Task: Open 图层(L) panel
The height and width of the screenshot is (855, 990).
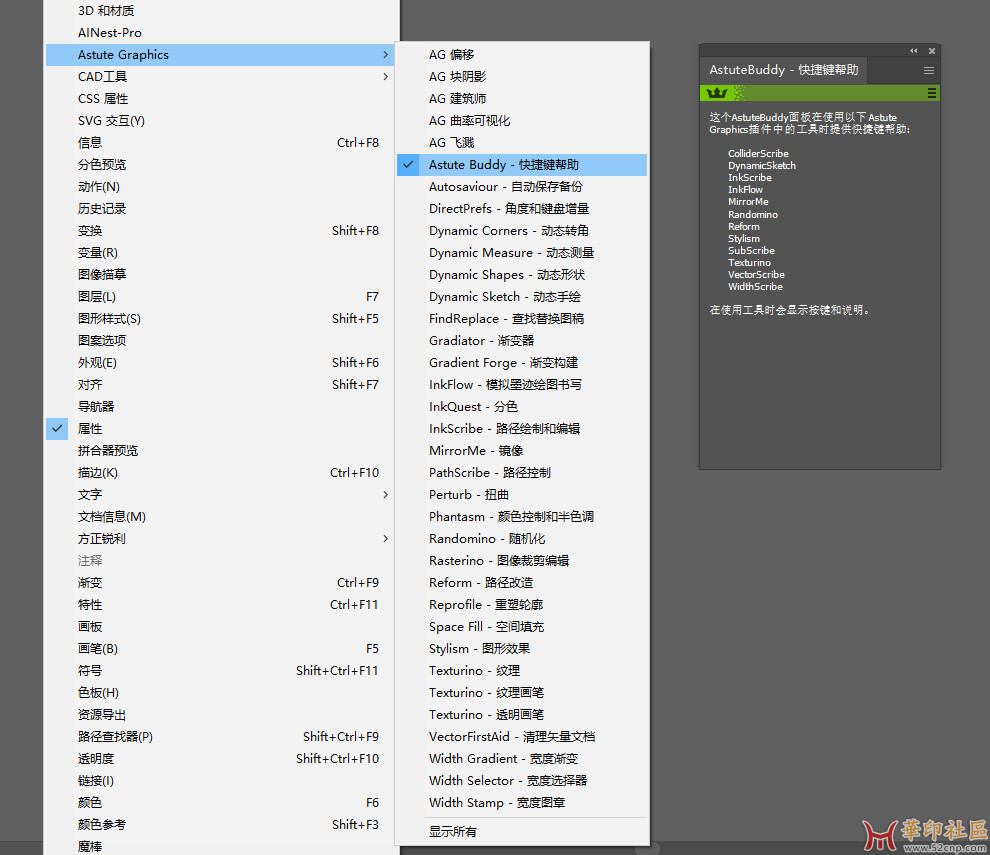Action: click(x=220, y=297)
